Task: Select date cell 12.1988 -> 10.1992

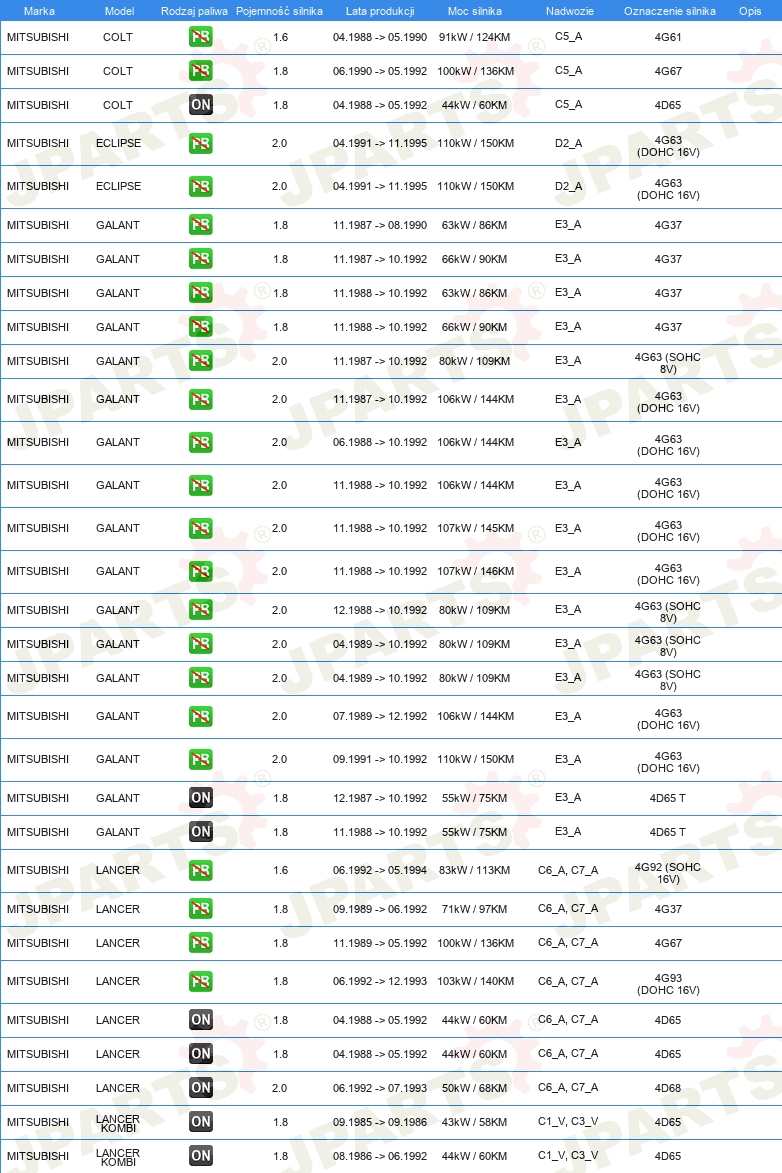Action: pyautogui.click(x=380, y=610)
